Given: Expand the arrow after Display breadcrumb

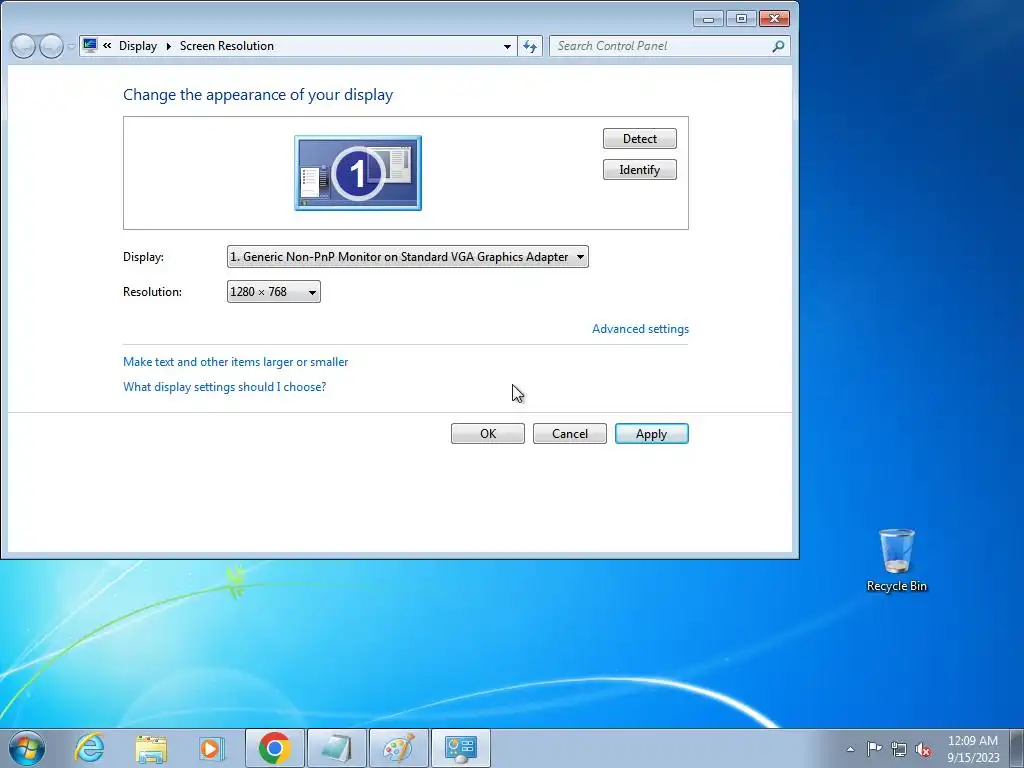Looking at the screenshot, I should coord(168,46).
